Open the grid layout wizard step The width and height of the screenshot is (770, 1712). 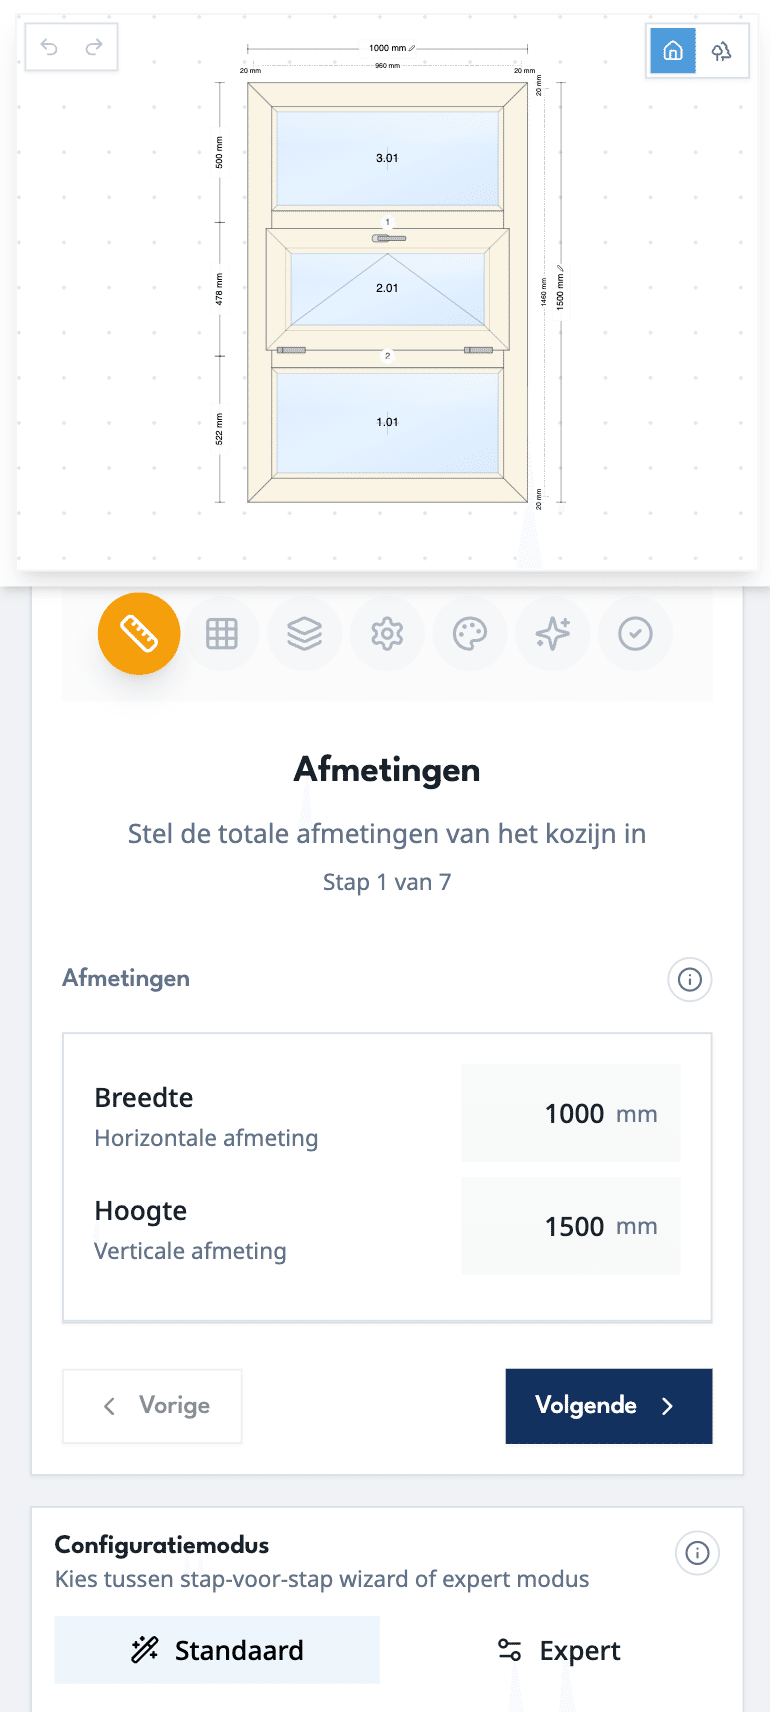[221, 633]
